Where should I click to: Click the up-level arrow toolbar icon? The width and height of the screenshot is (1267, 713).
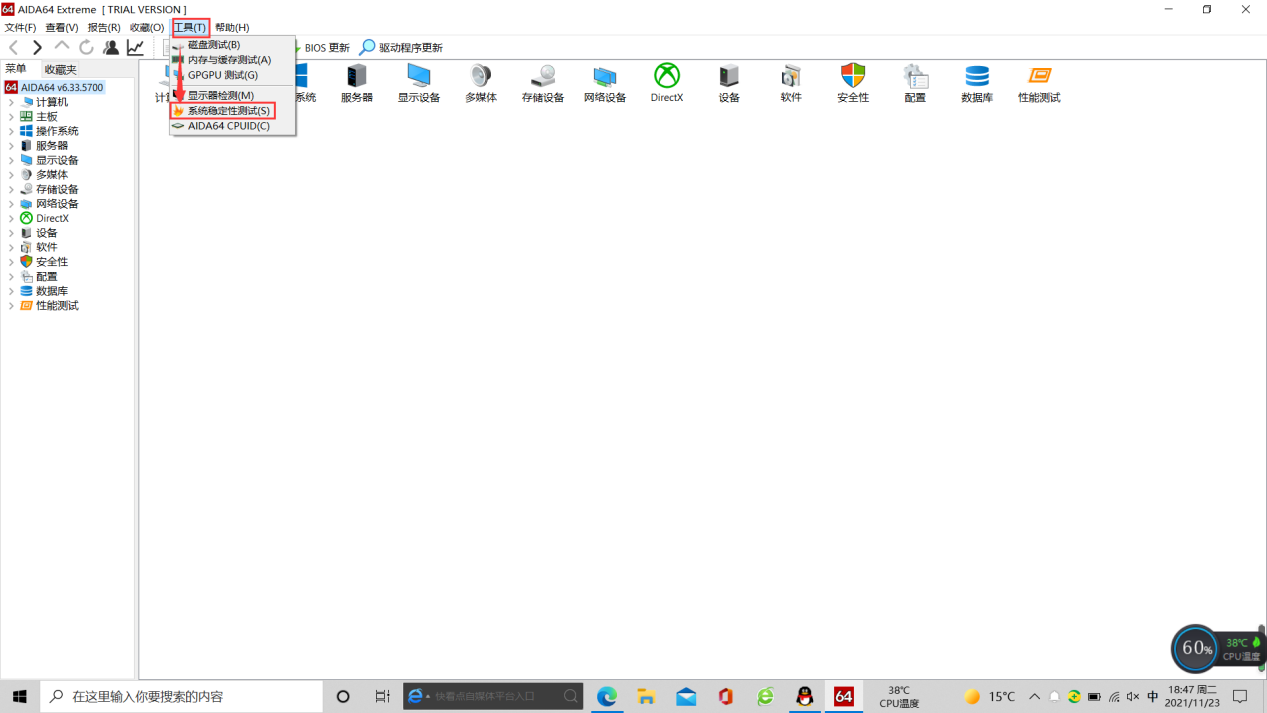[x=62, y=47]
